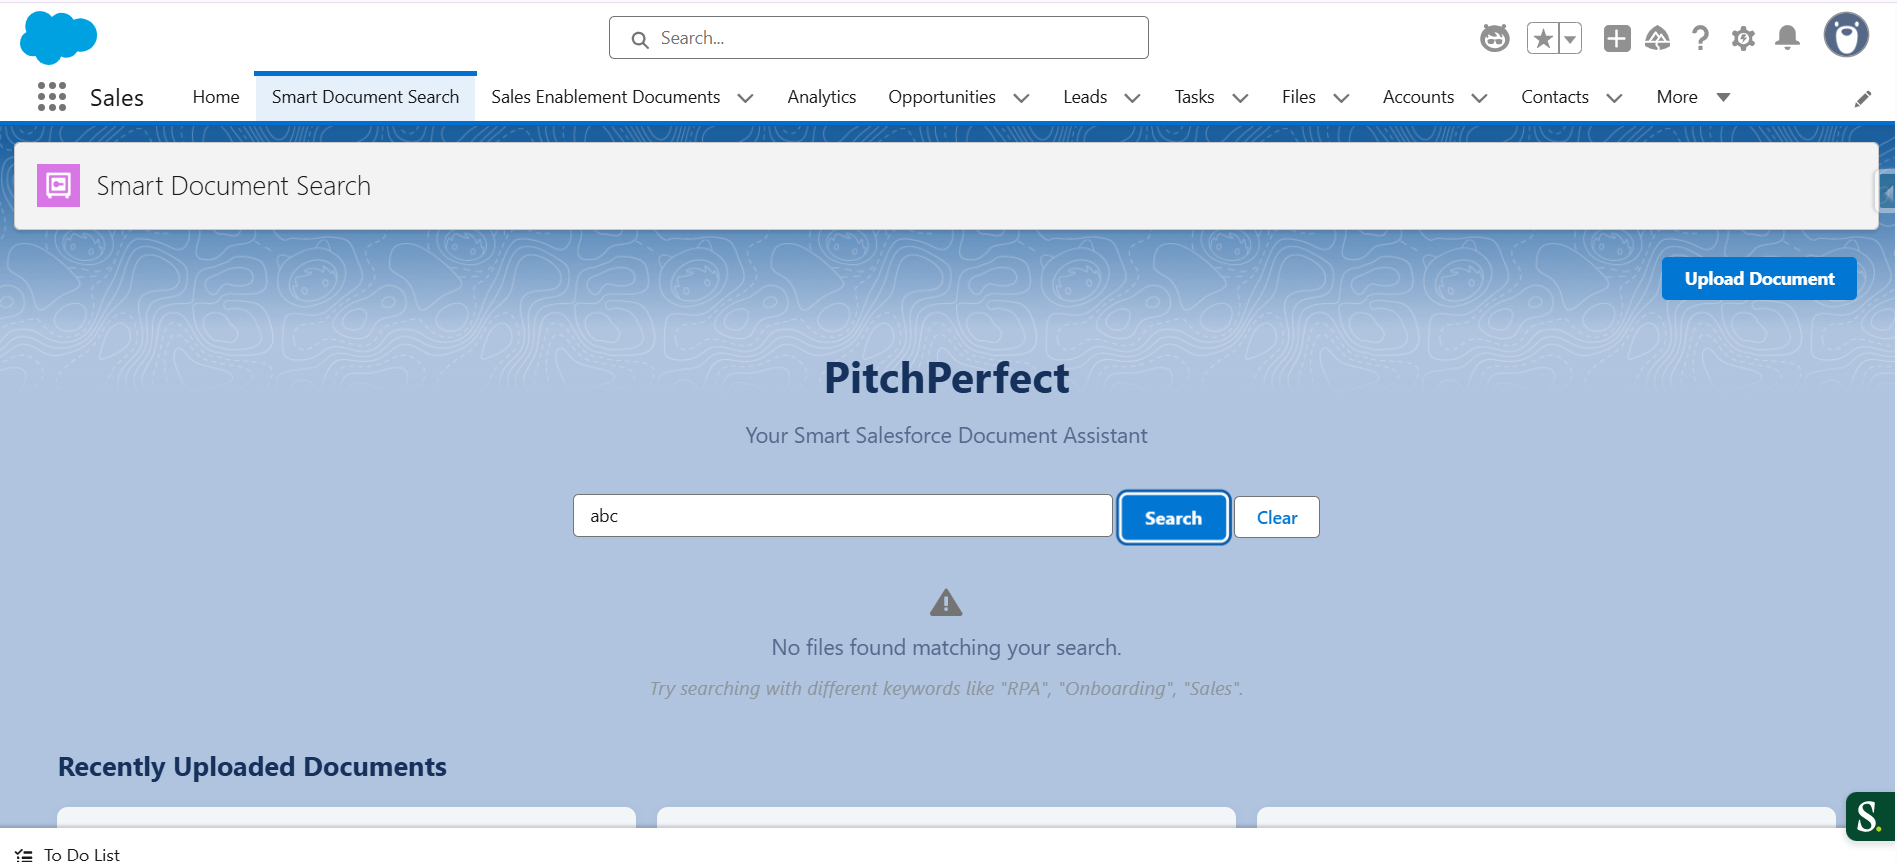Expand the Accounts chevron menu
This screenshot has height=862, width=1897.
click(1480, 98)
